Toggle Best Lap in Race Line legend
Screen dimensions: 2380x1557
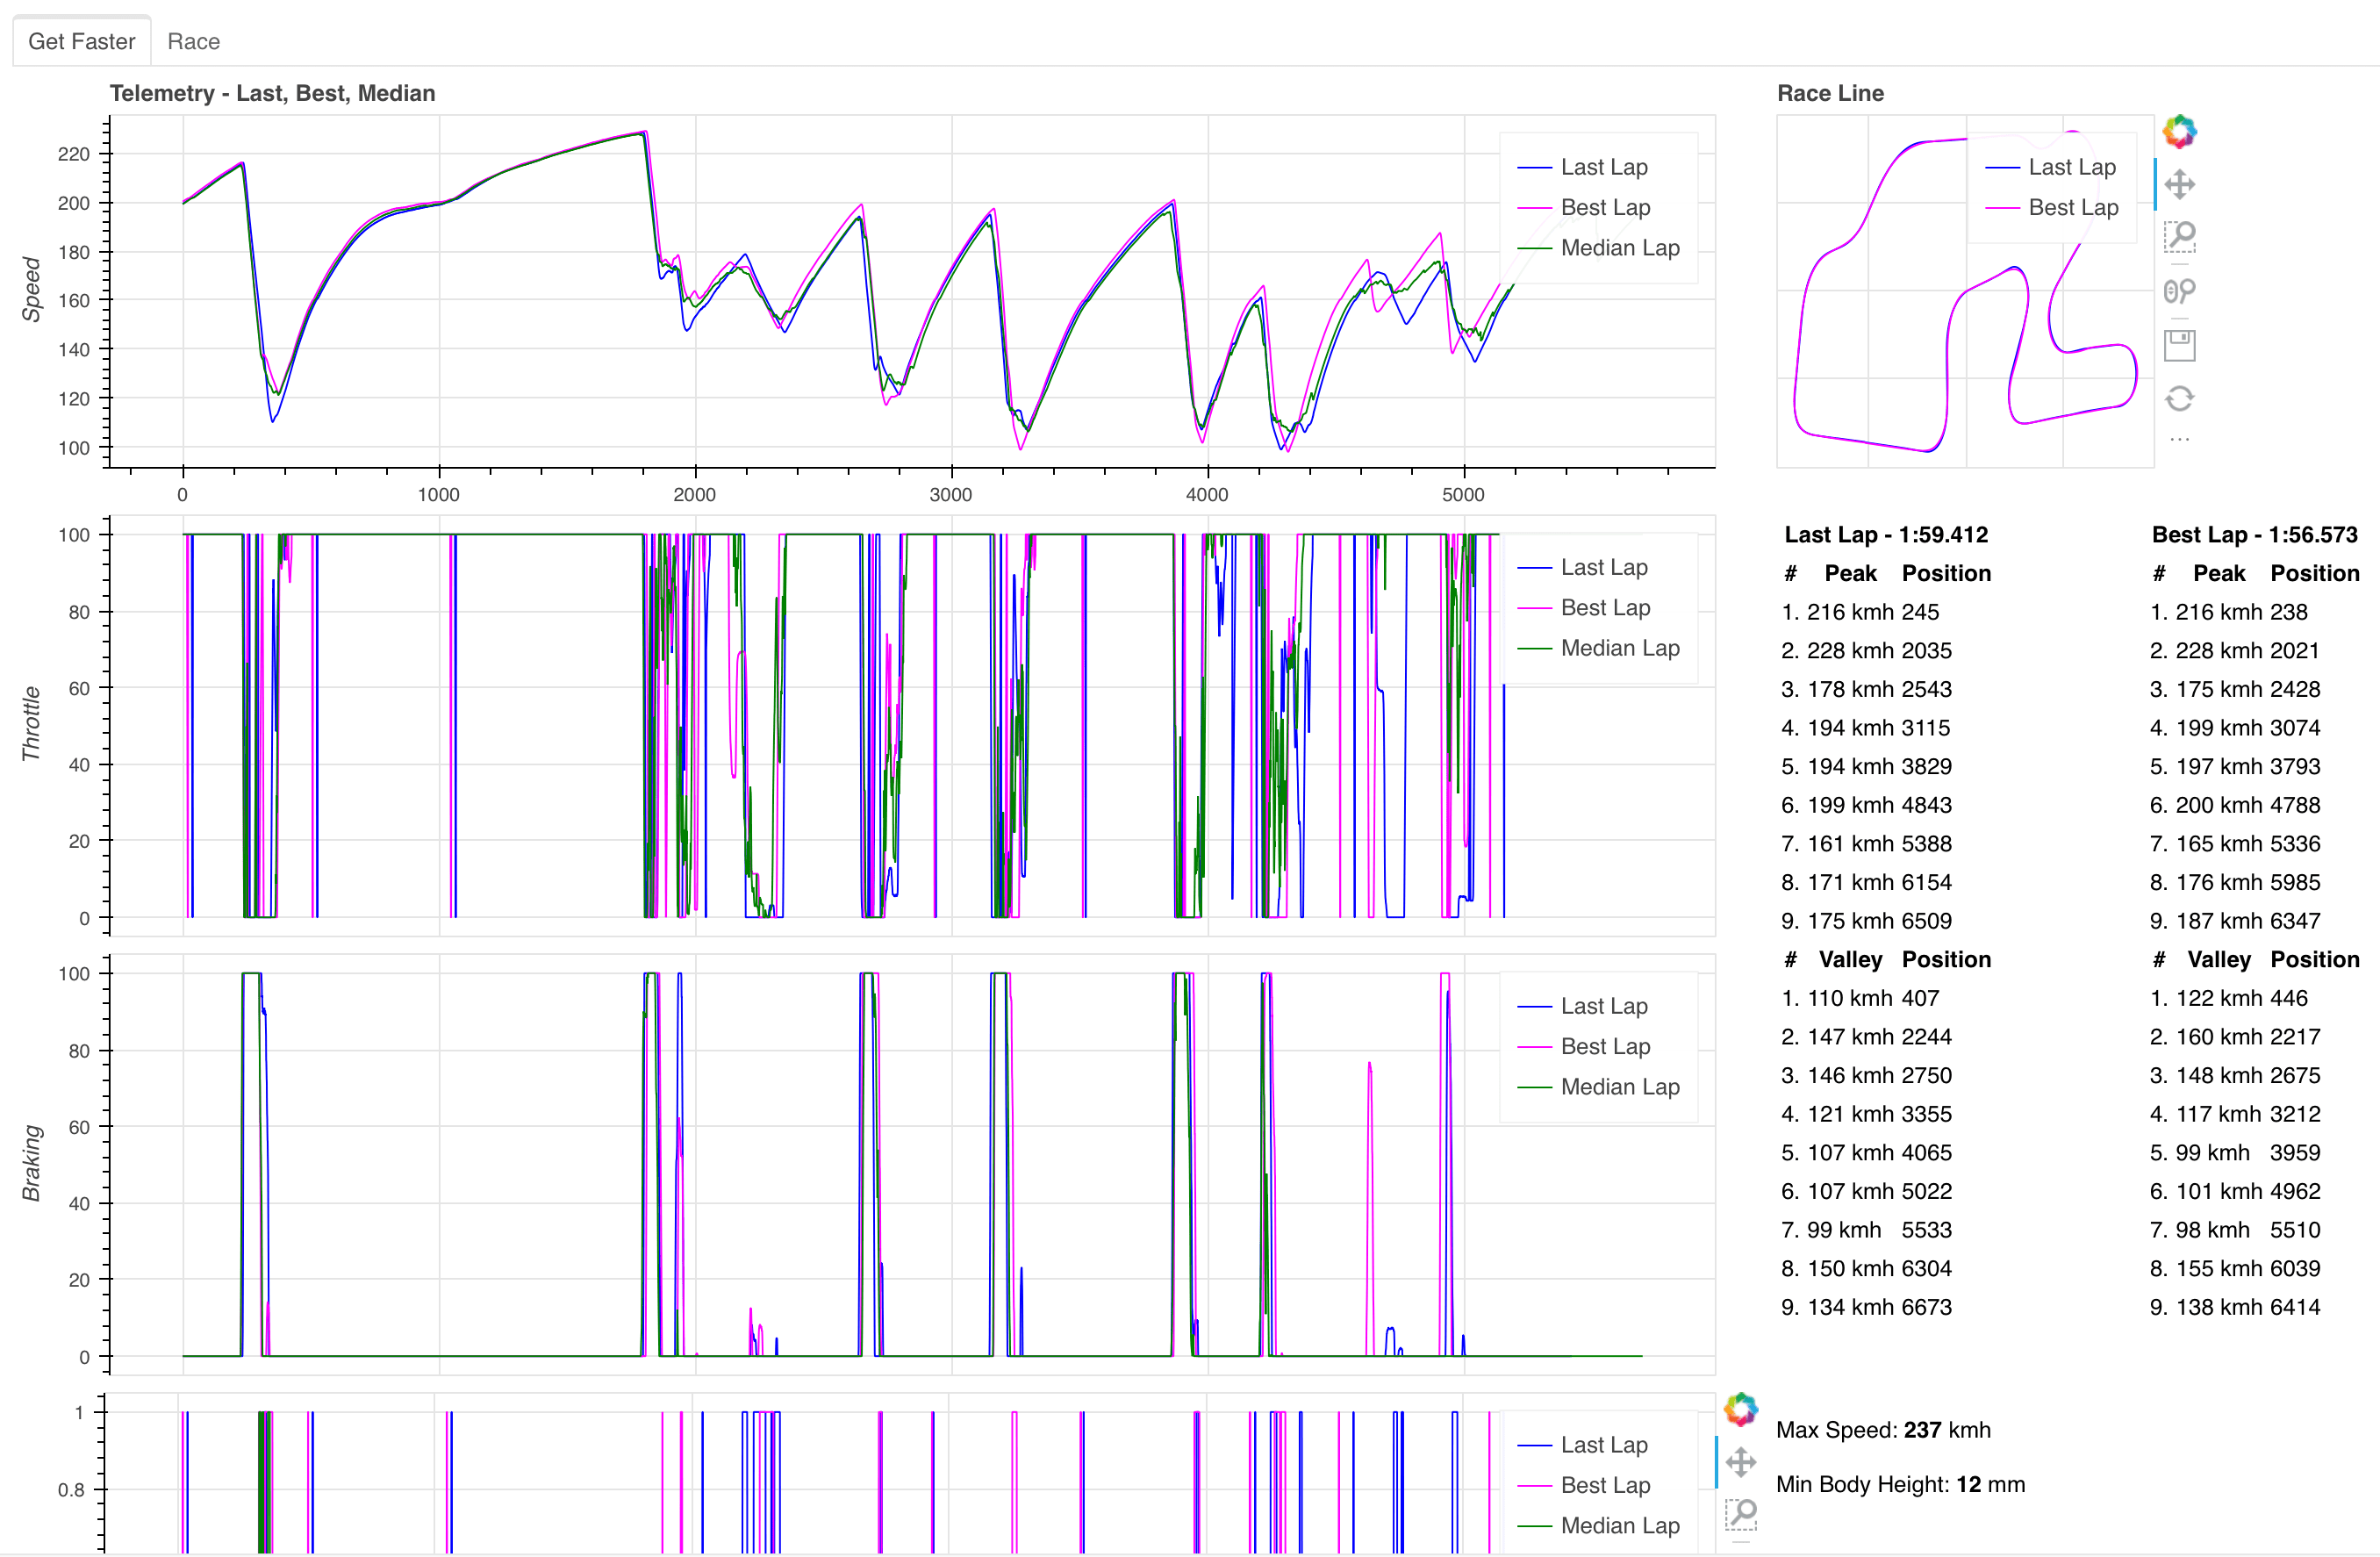pyautogui.click(x=2072, y=208)
